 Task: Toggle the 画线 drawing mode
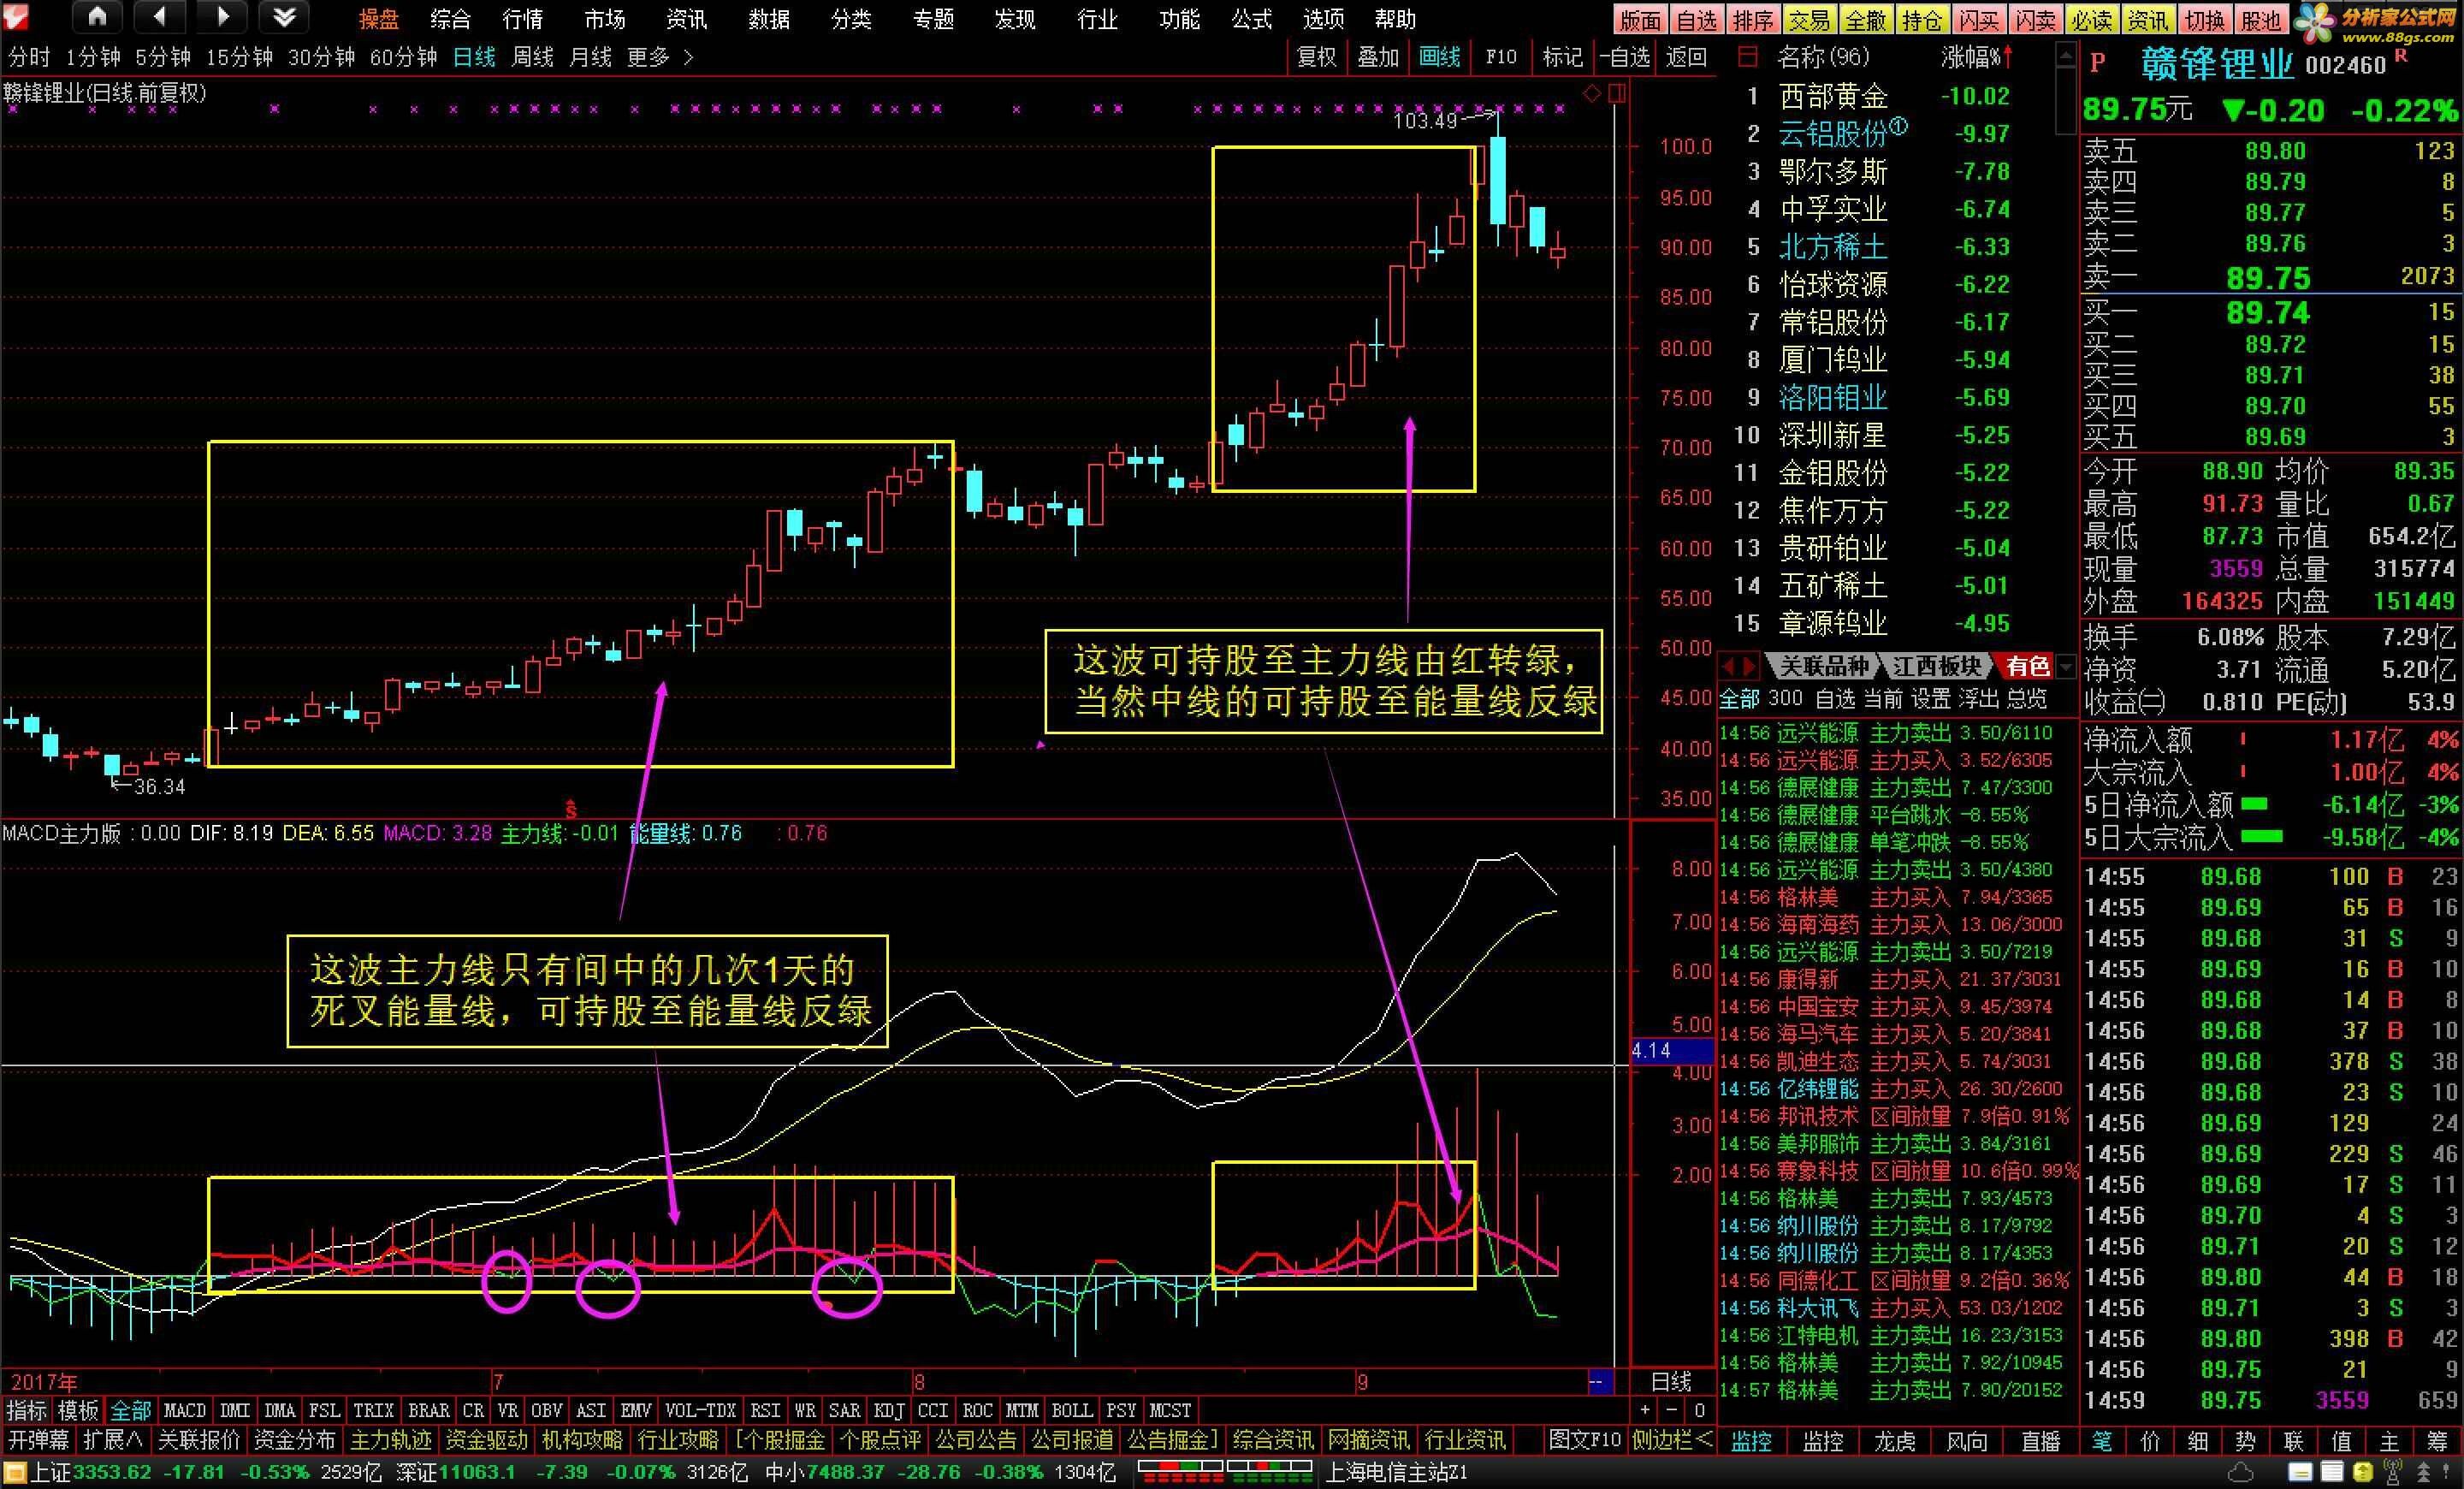click(1440, 57)
